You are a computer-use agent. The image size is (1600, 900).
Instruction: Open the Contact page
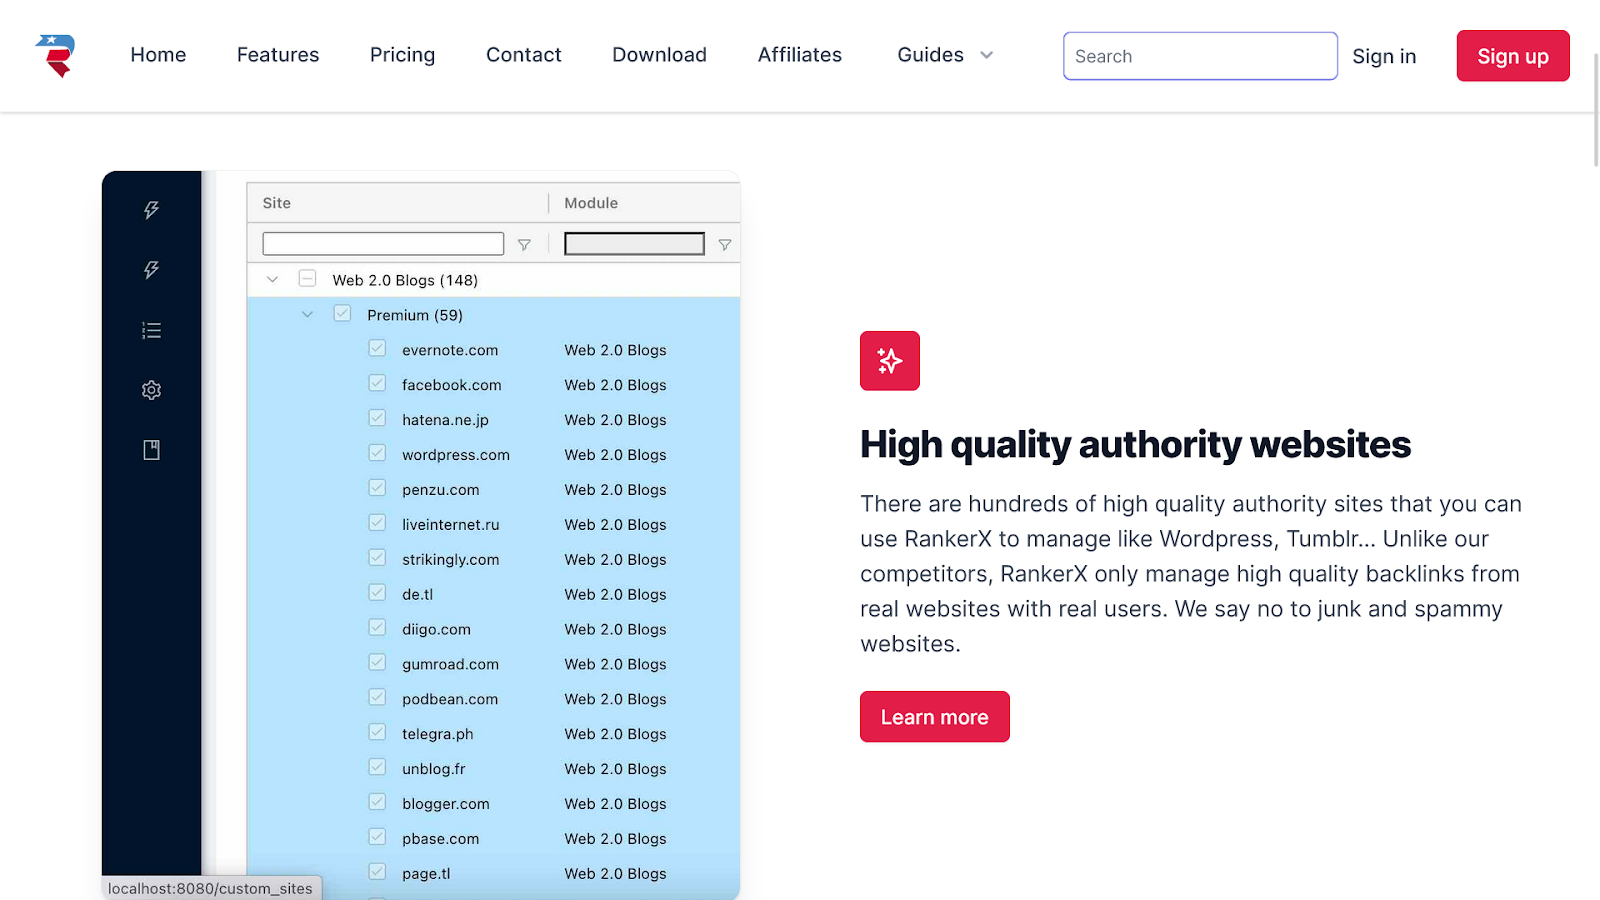pos(524,55)
